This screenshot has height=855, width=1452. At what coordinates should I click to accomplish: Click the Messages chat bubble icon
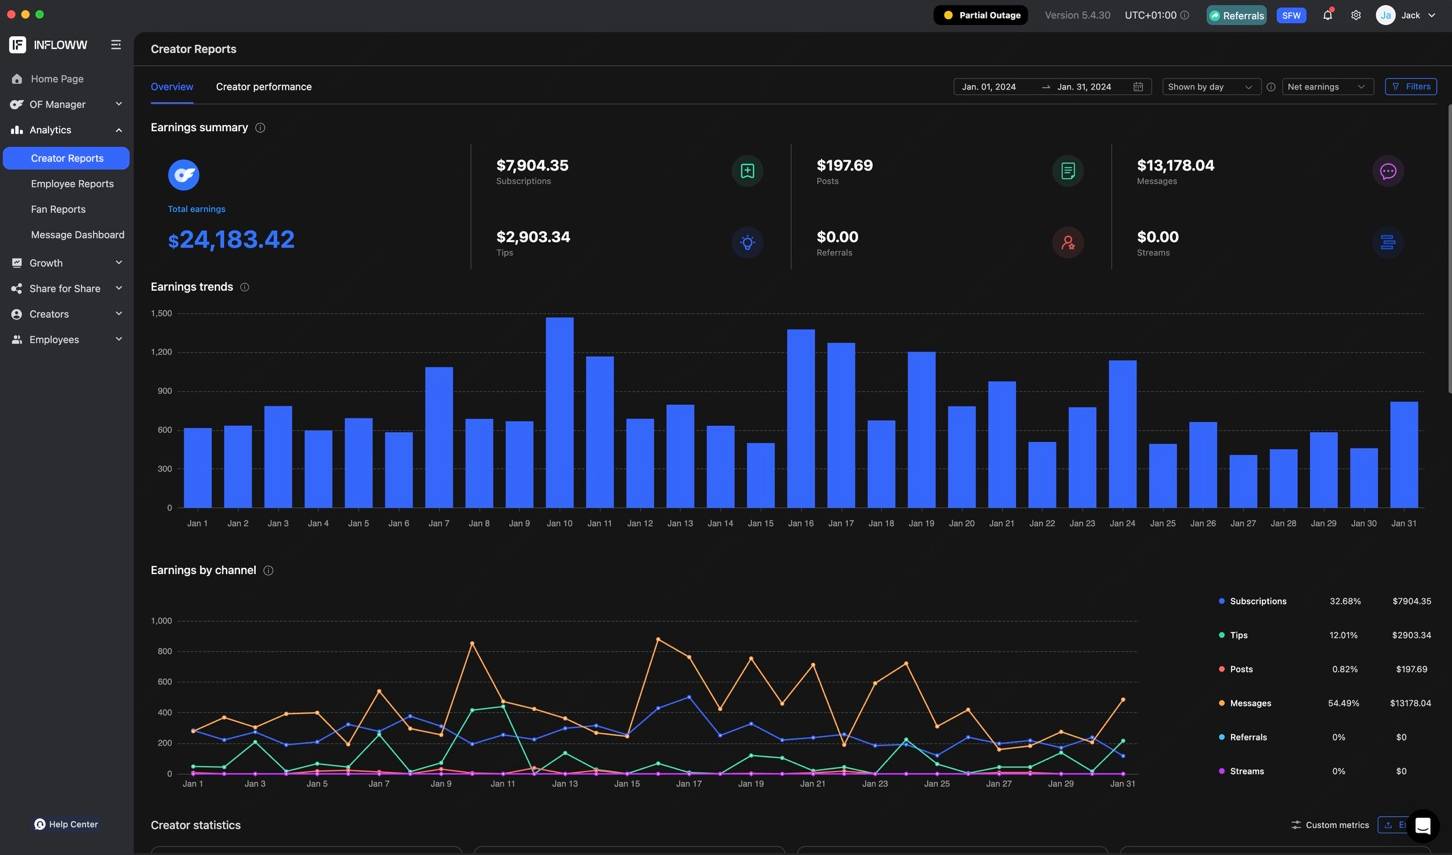pyautogui.click(x=1388, y=171)
